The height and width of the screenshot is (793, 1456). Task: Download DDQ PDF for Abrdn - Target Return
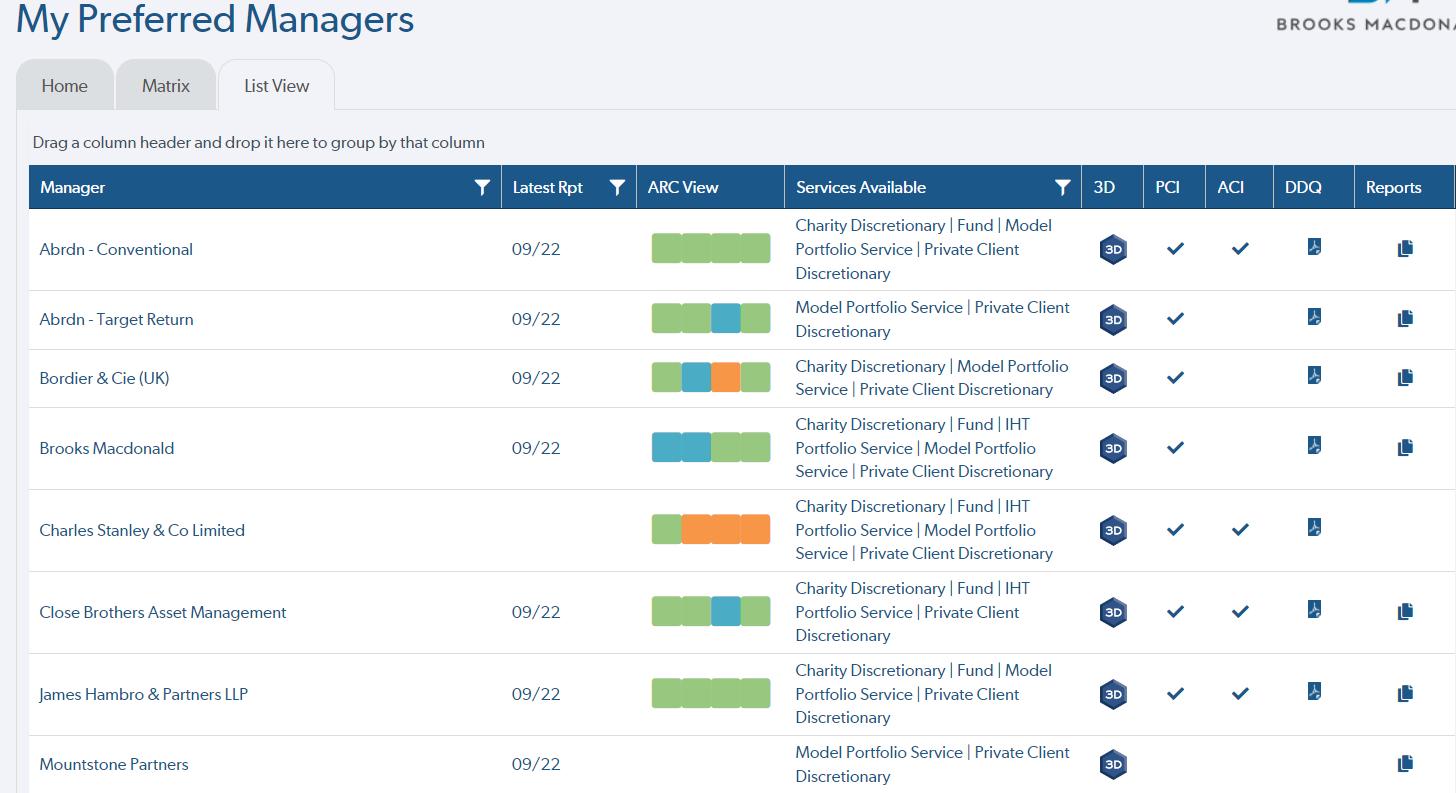(x=1315, y=317)
